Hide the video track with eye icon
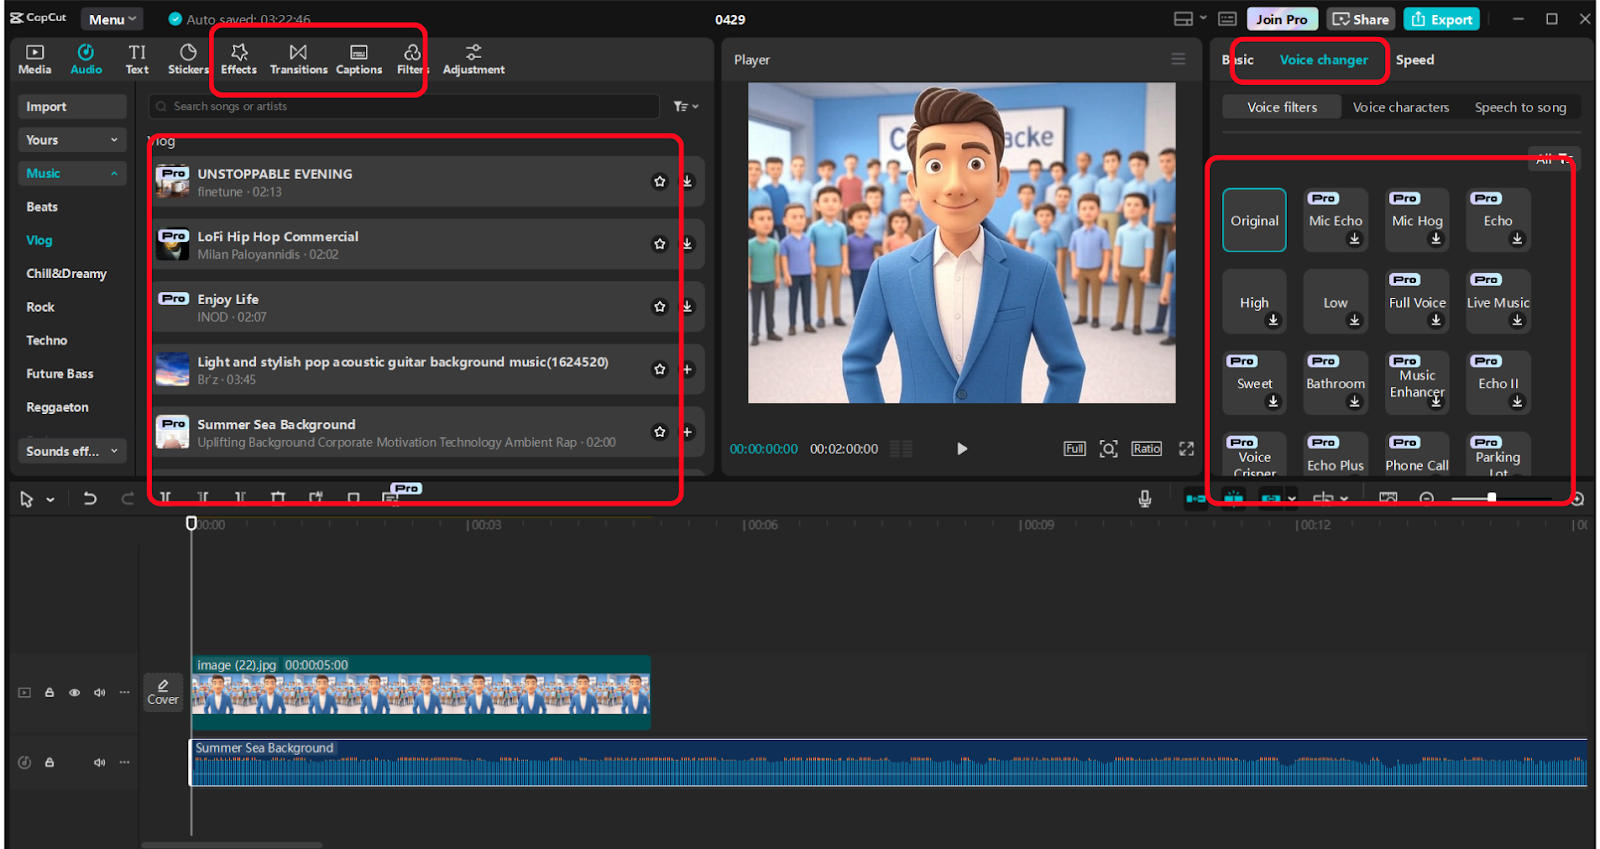Image resolution: width=1600 pixels, height=849 pixels. [74, 692]
